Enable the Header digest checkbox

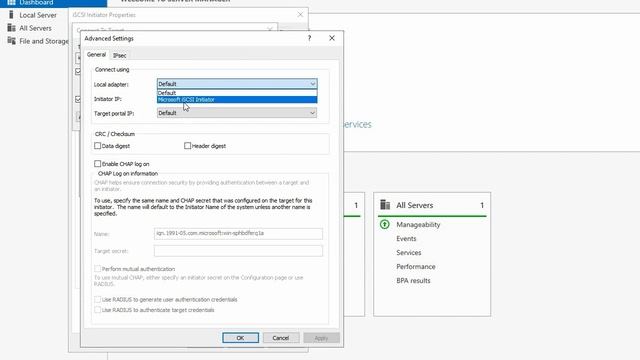pos(187,146)
